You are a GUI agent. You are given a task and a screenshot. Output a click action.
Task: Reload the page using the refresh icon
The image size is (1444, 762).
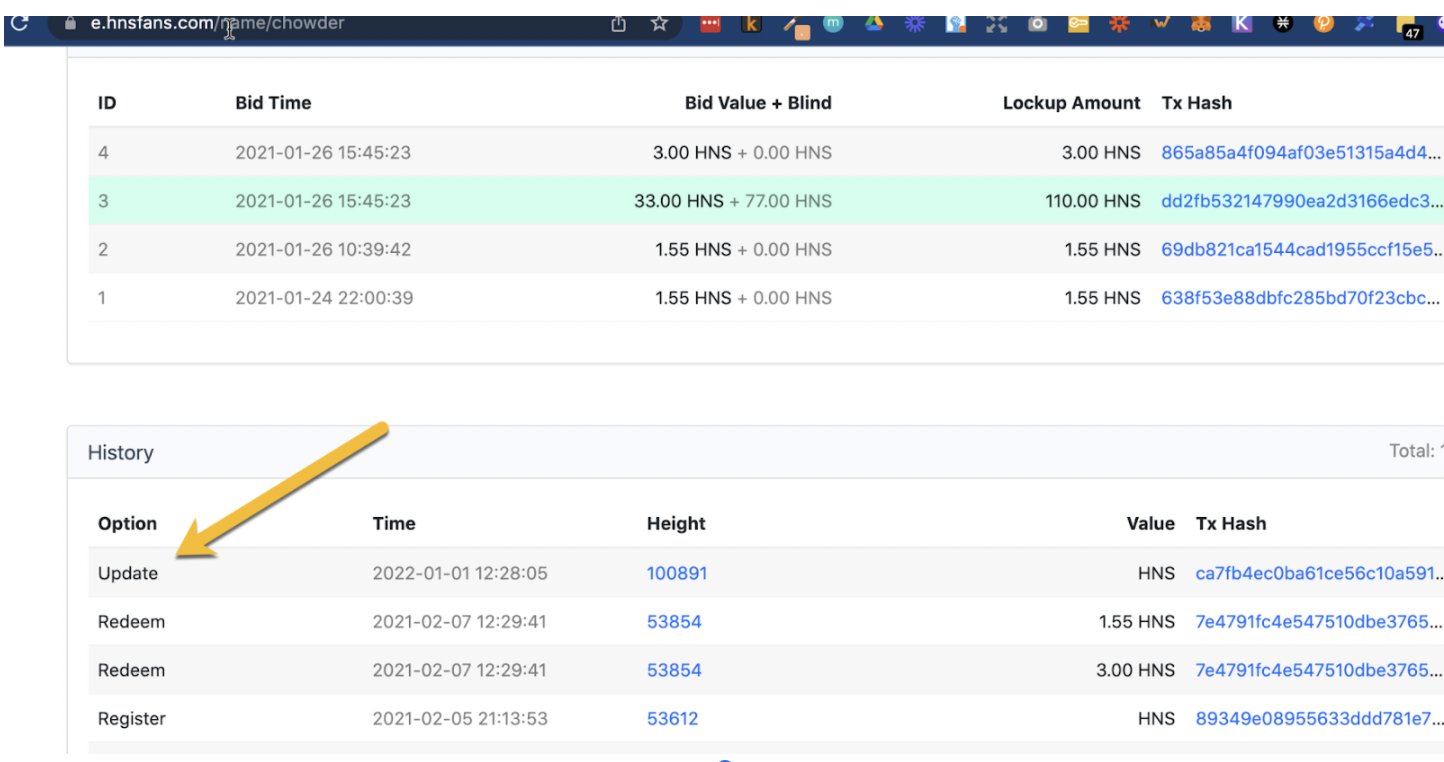pyautogui.click(x=18, y=23)
